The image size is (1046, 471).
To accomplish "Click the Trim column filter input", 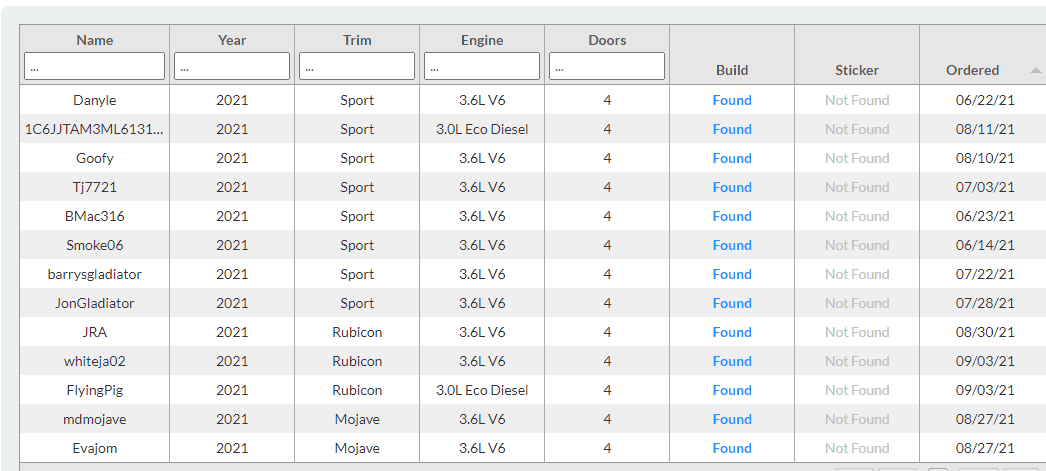I will tap(357, 66).
